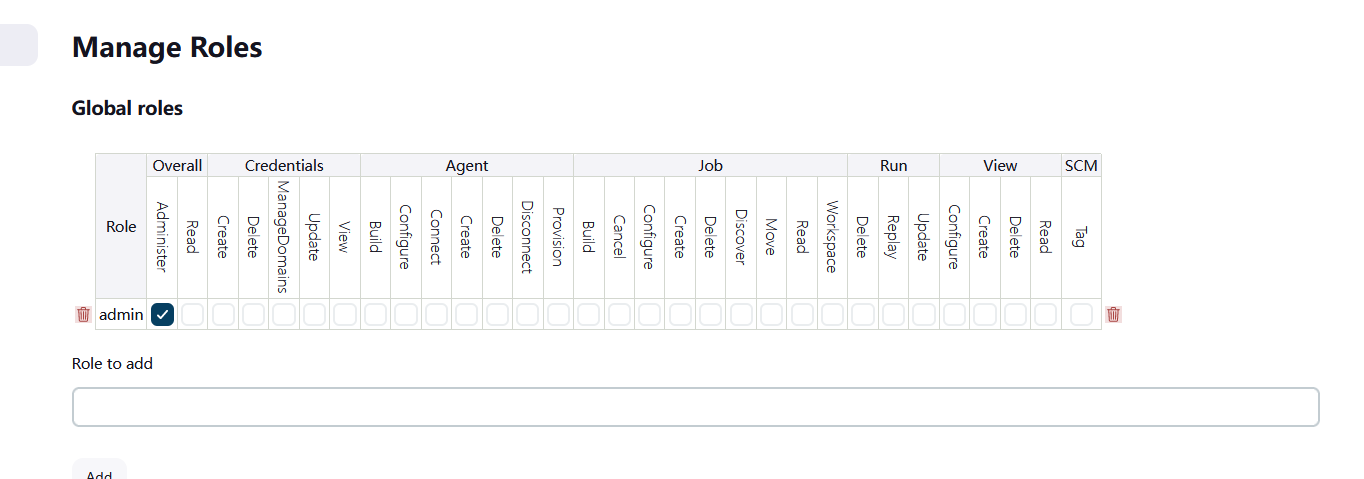1364x479 pixels.
Task: Enable View Configure permission for admin
Action: pos(954,315)
